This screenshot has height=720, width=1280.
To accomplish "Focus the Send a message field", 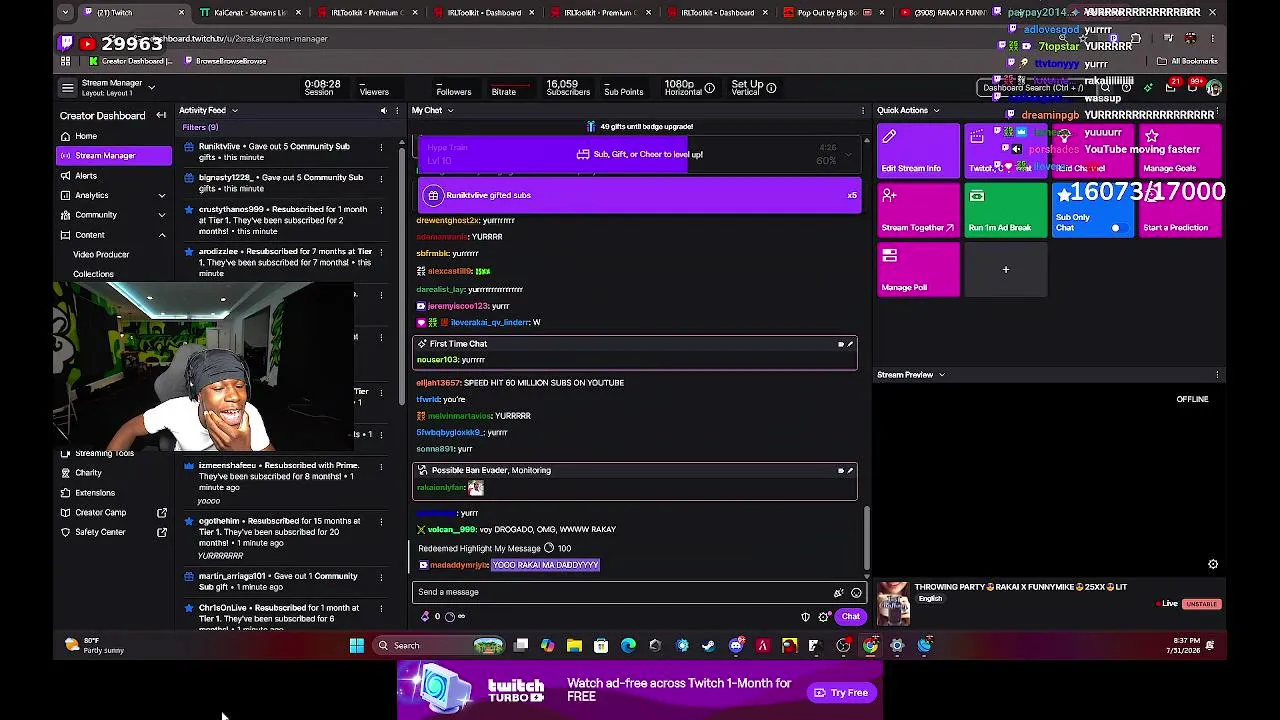I will pos(625,592).
